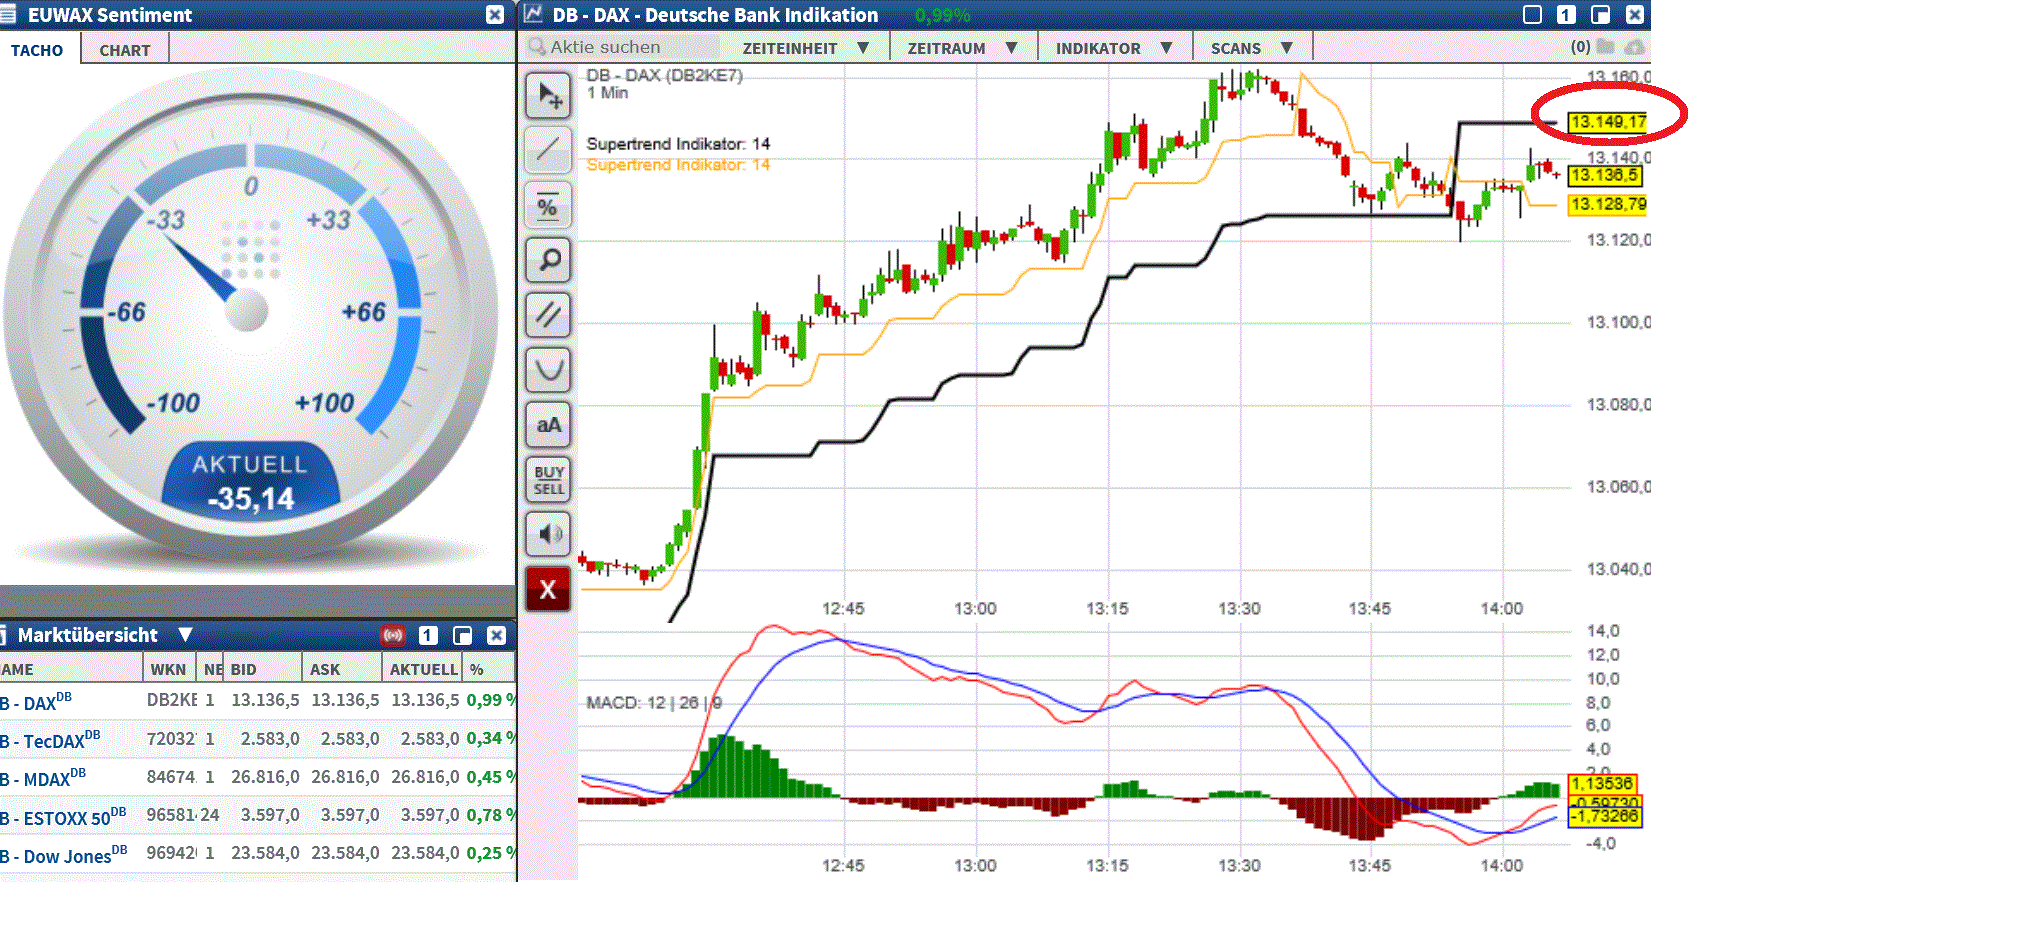Open the chart zoom magnifier tool
This screenshot has width=2025, height=943.
tap(548, 260)
